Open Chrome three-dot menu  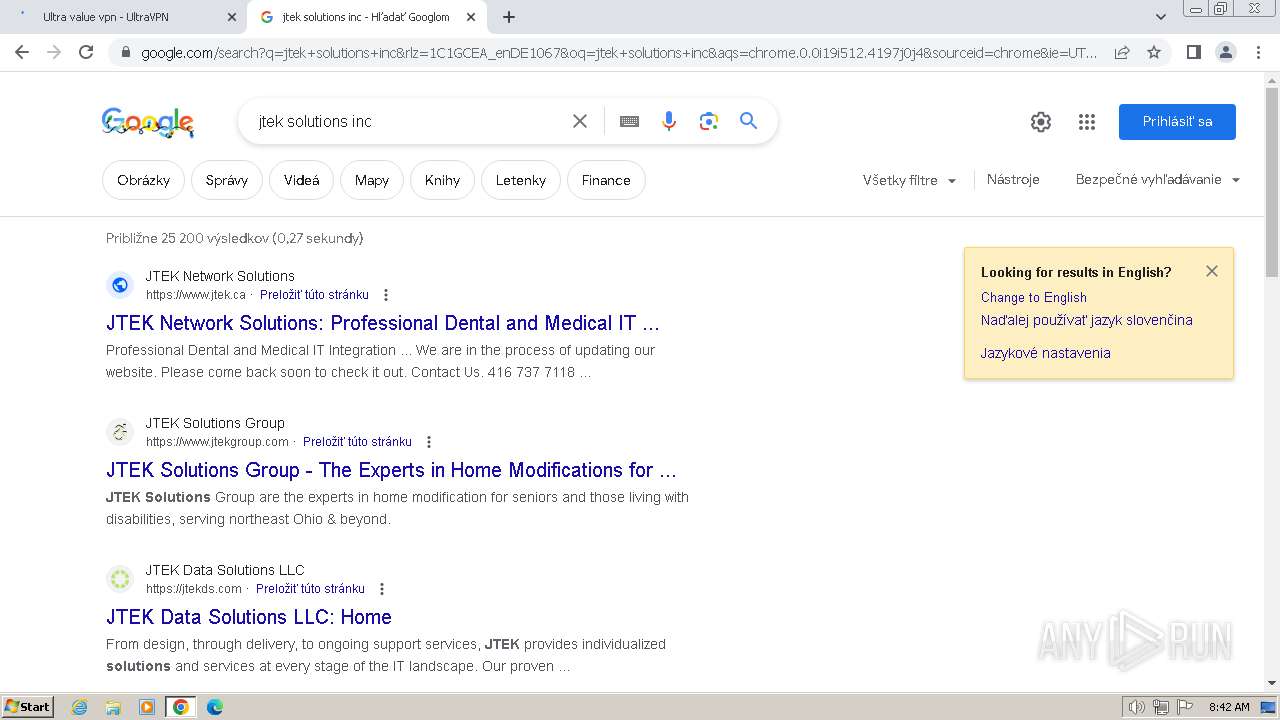(x=1258, y=52)
